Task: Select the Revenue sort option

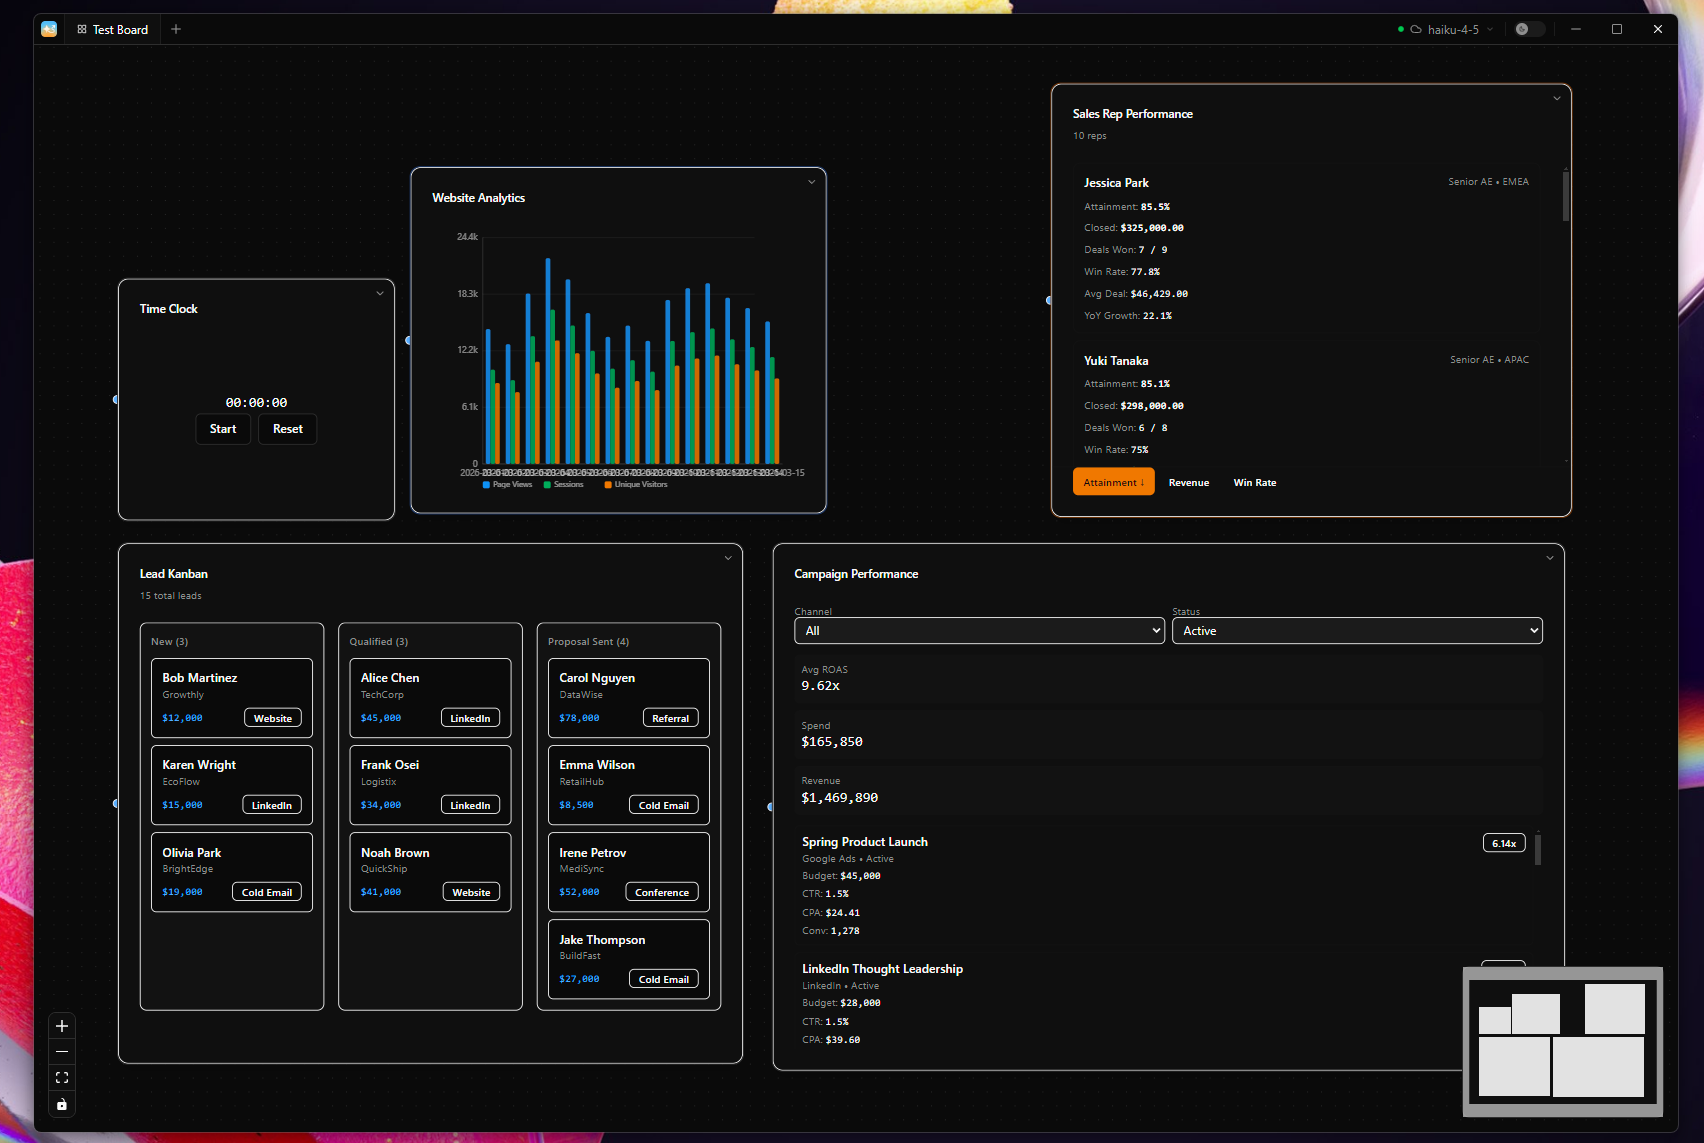Action: point(1189,482)
